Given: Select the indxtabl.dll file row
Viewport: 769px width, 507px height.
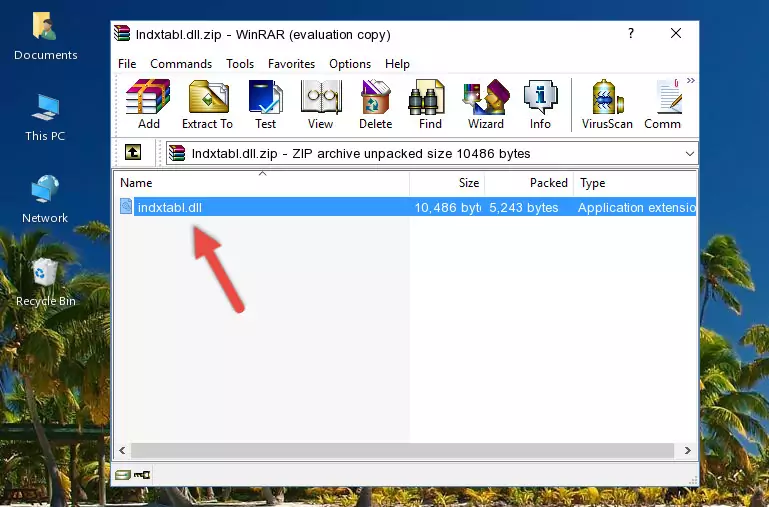Looking at the screenshot, I should tap(406, 207).
